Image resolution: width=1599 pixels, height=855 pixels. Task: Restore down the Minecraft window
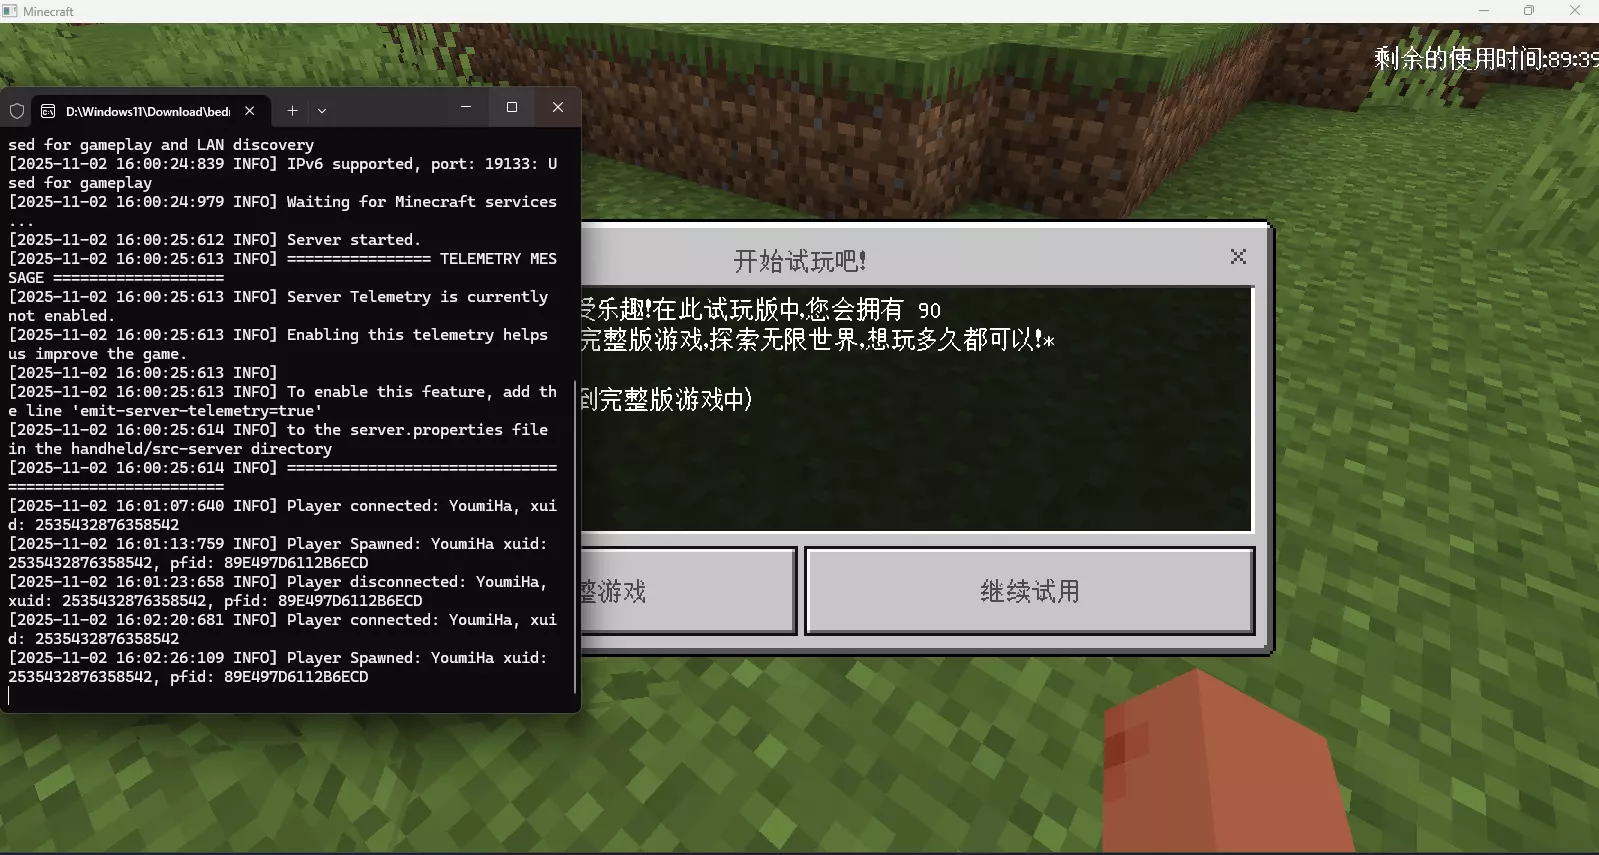[1529, 11]
